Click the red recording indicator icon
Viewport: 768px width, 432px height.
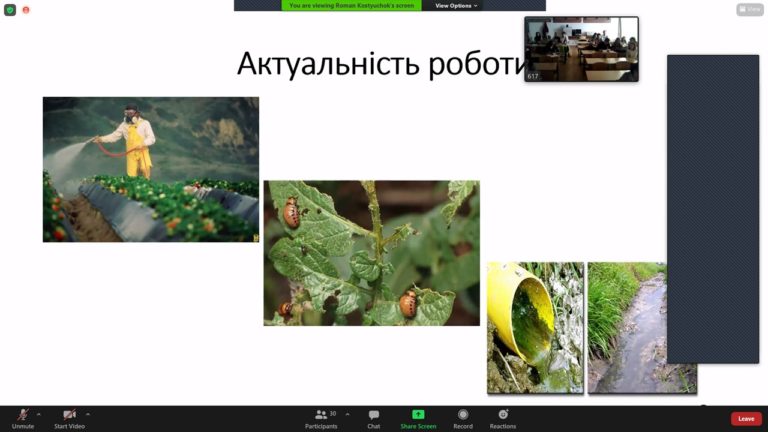pyautogui.click(x=26, y=10)
